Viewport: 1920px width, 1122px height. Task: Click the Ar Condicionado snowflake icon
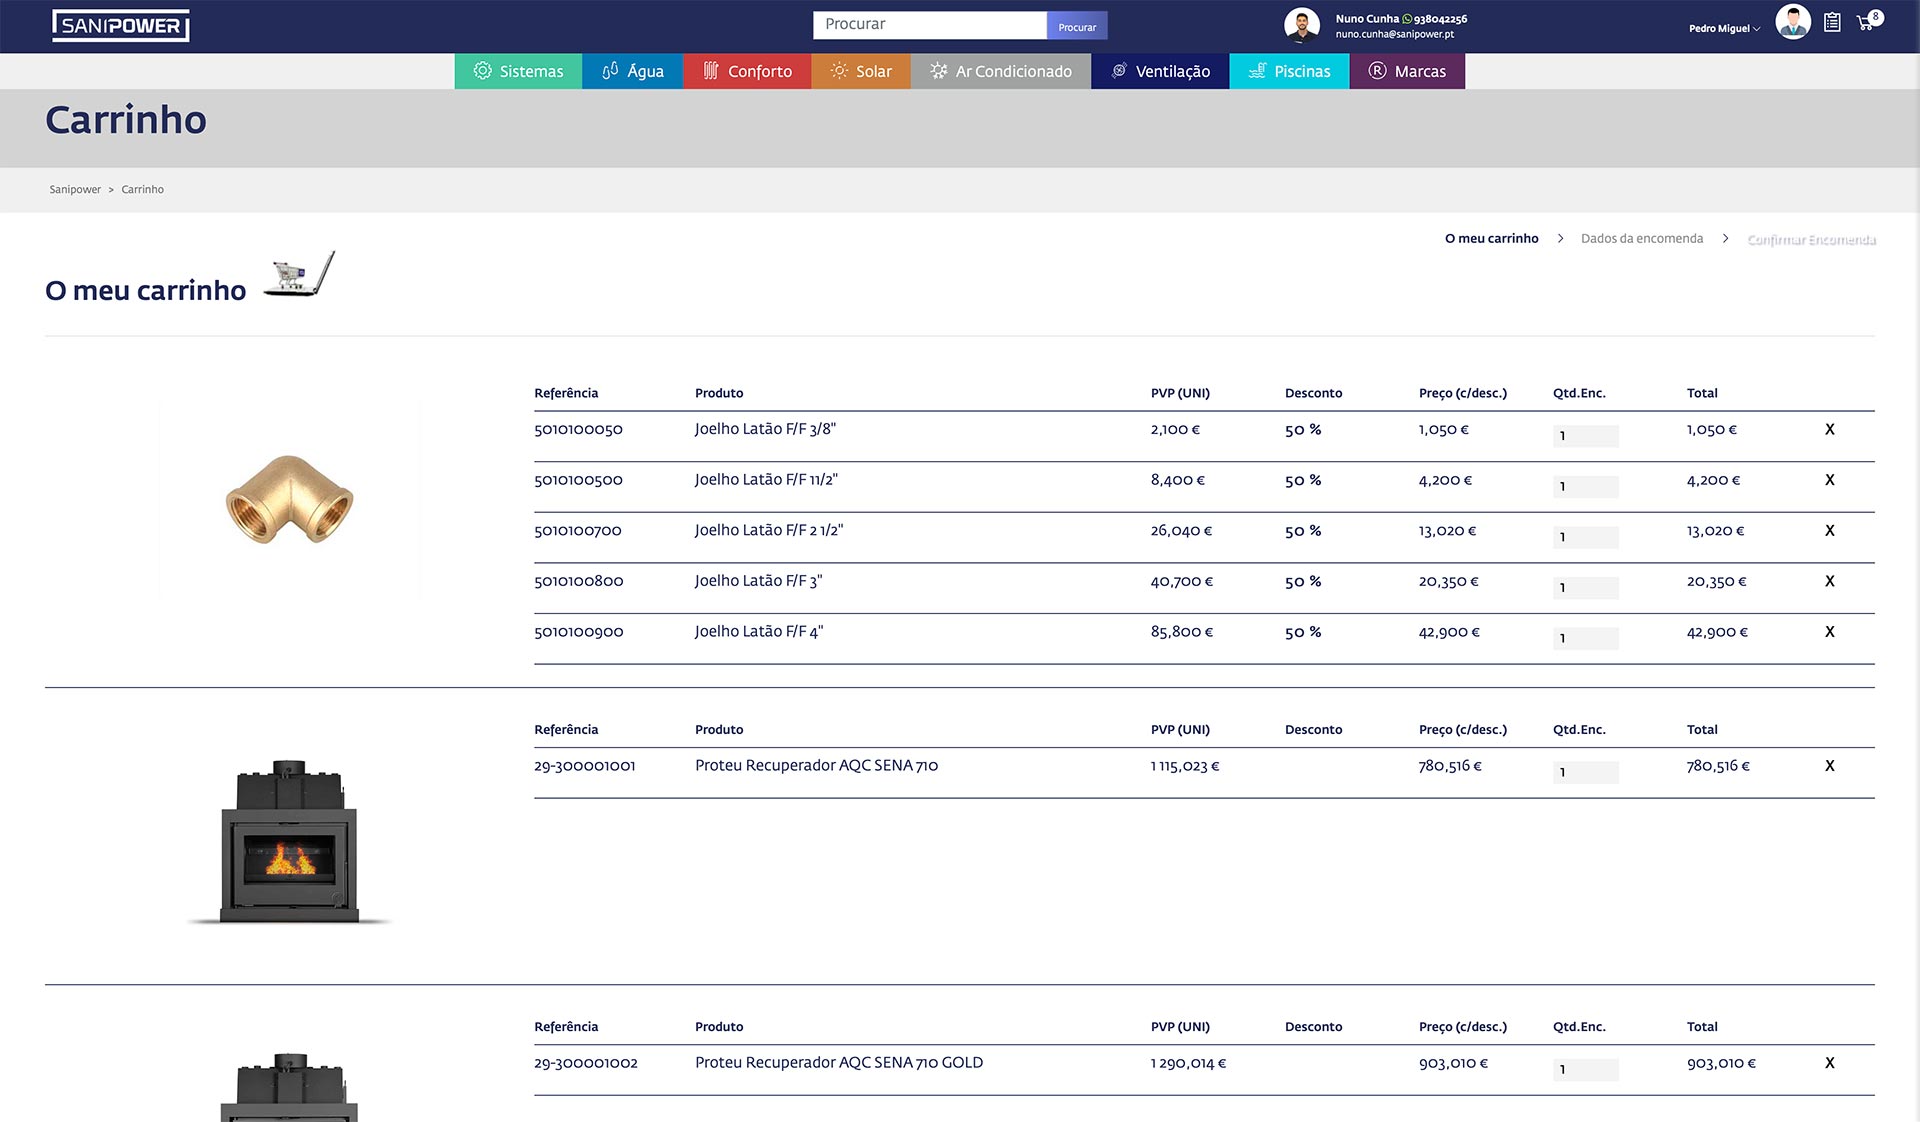coord(938,71)
